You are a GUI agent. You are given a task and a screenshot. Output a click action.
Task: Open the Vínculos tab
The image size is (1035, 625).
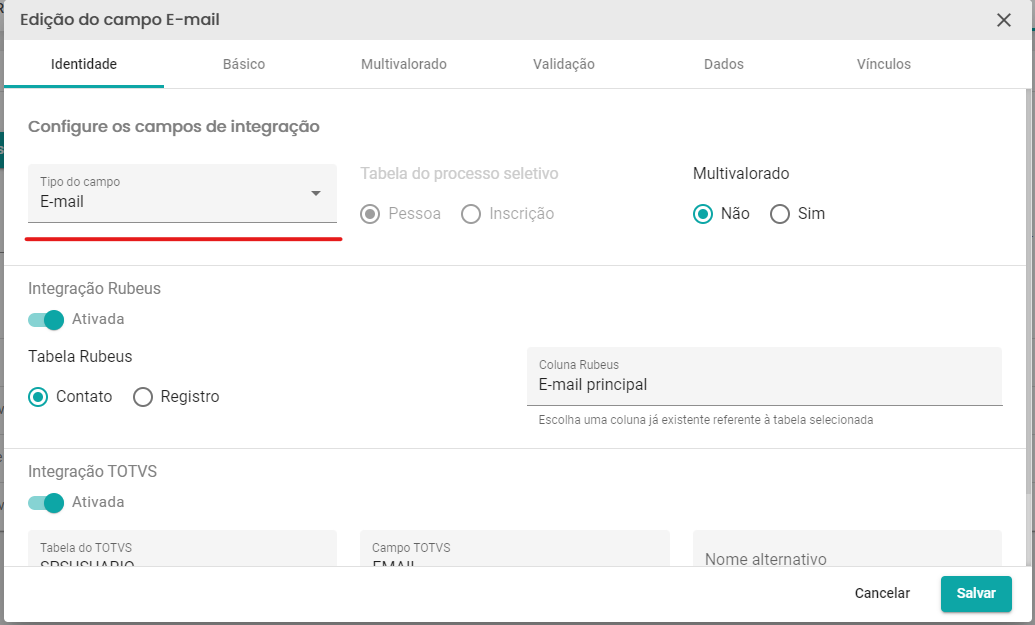click(x=883, y=64)
